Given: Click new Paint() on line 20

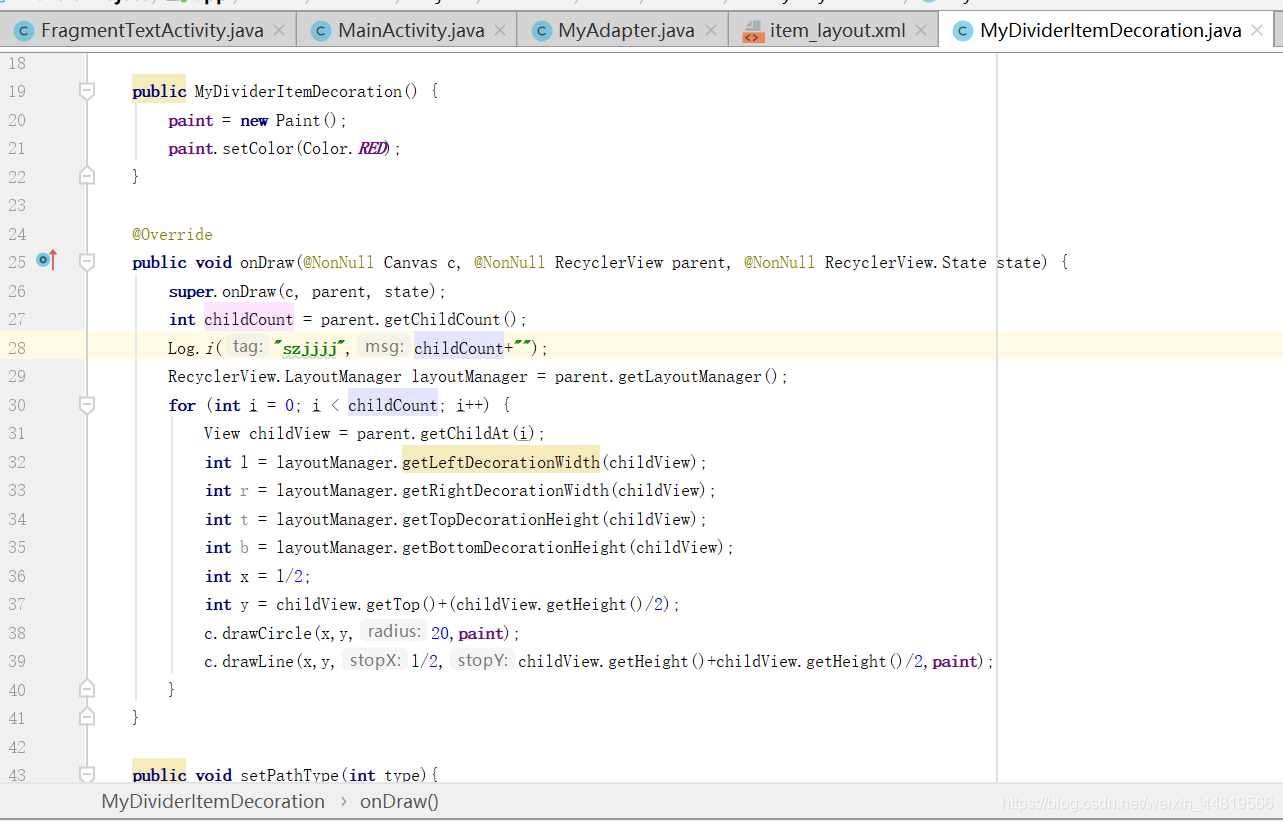Looking at the screenshot, I should tap(289, 120).
